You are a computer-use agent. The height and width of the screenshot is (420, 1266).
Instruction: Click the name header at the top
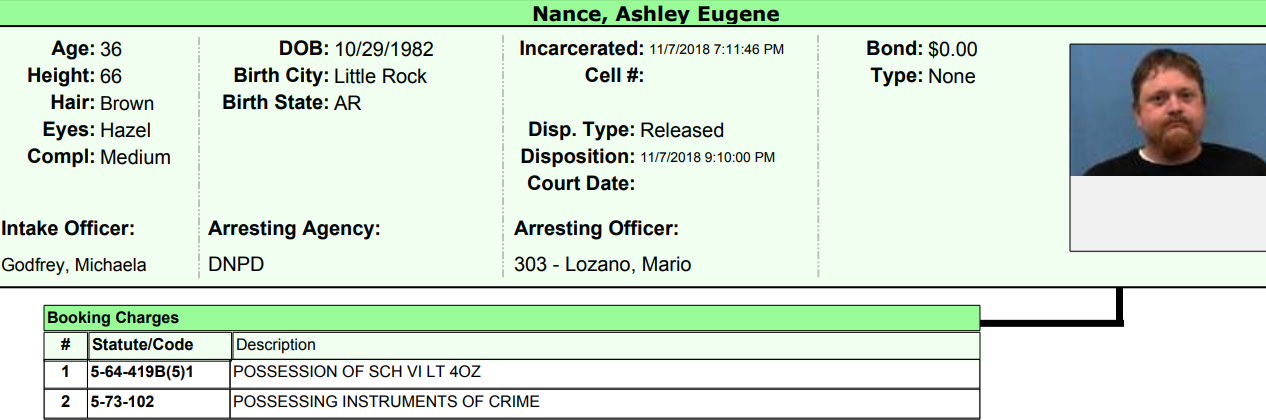655,14
